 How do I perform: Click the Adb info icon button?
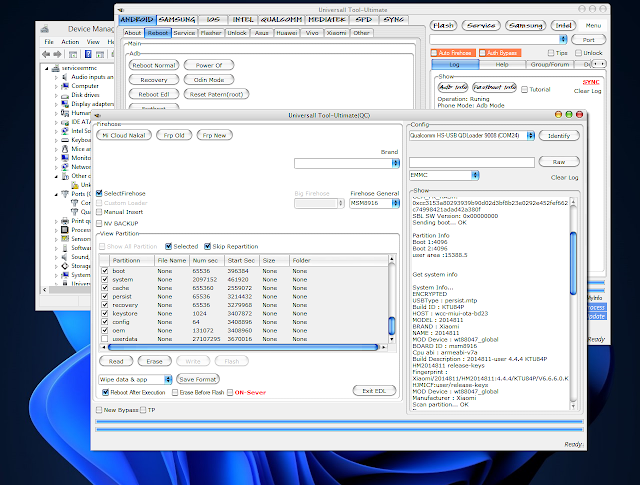[x=453, y=87]
